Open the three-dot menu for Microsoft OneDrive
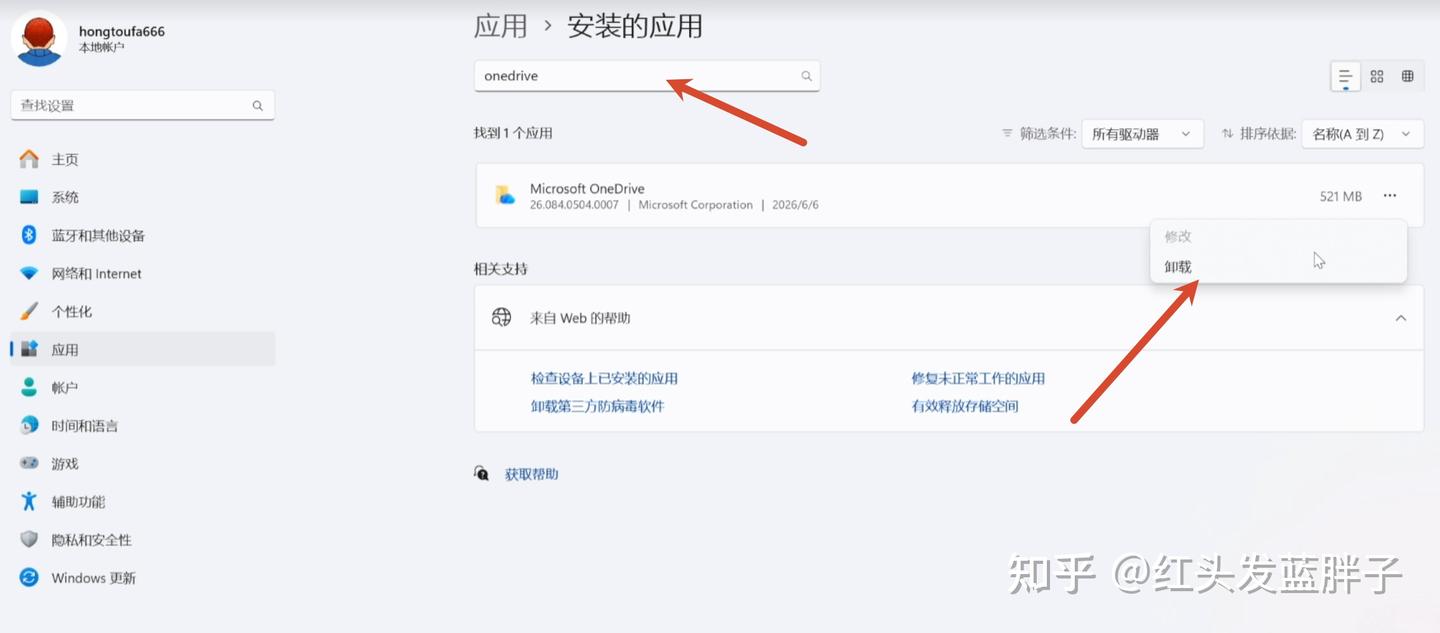This screenshot has height=633, width=1440. click(x=1390, y=196)
